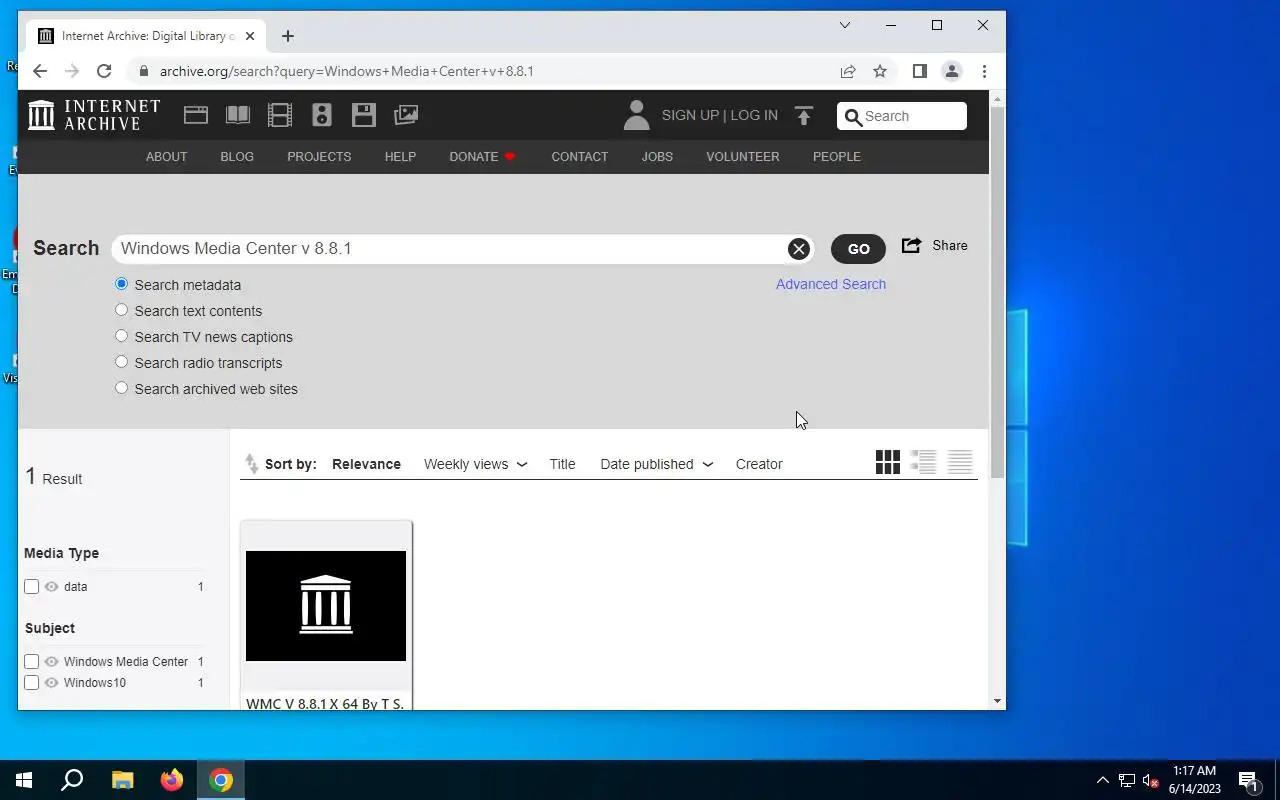Open Chrome side panel icon
Image resolution: width=1280 pixels, height=800 pixels.
click(920, 71)
